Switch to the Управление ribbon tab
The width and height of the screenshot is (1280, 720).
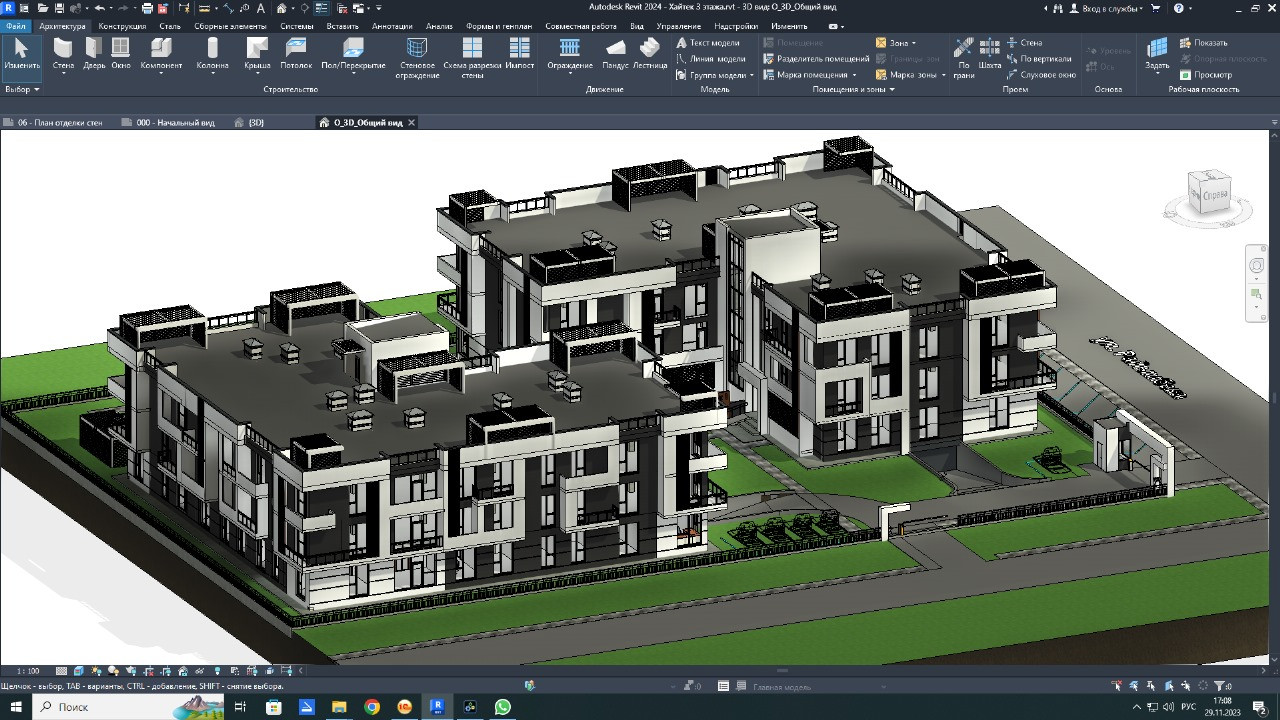click(679, 26)
